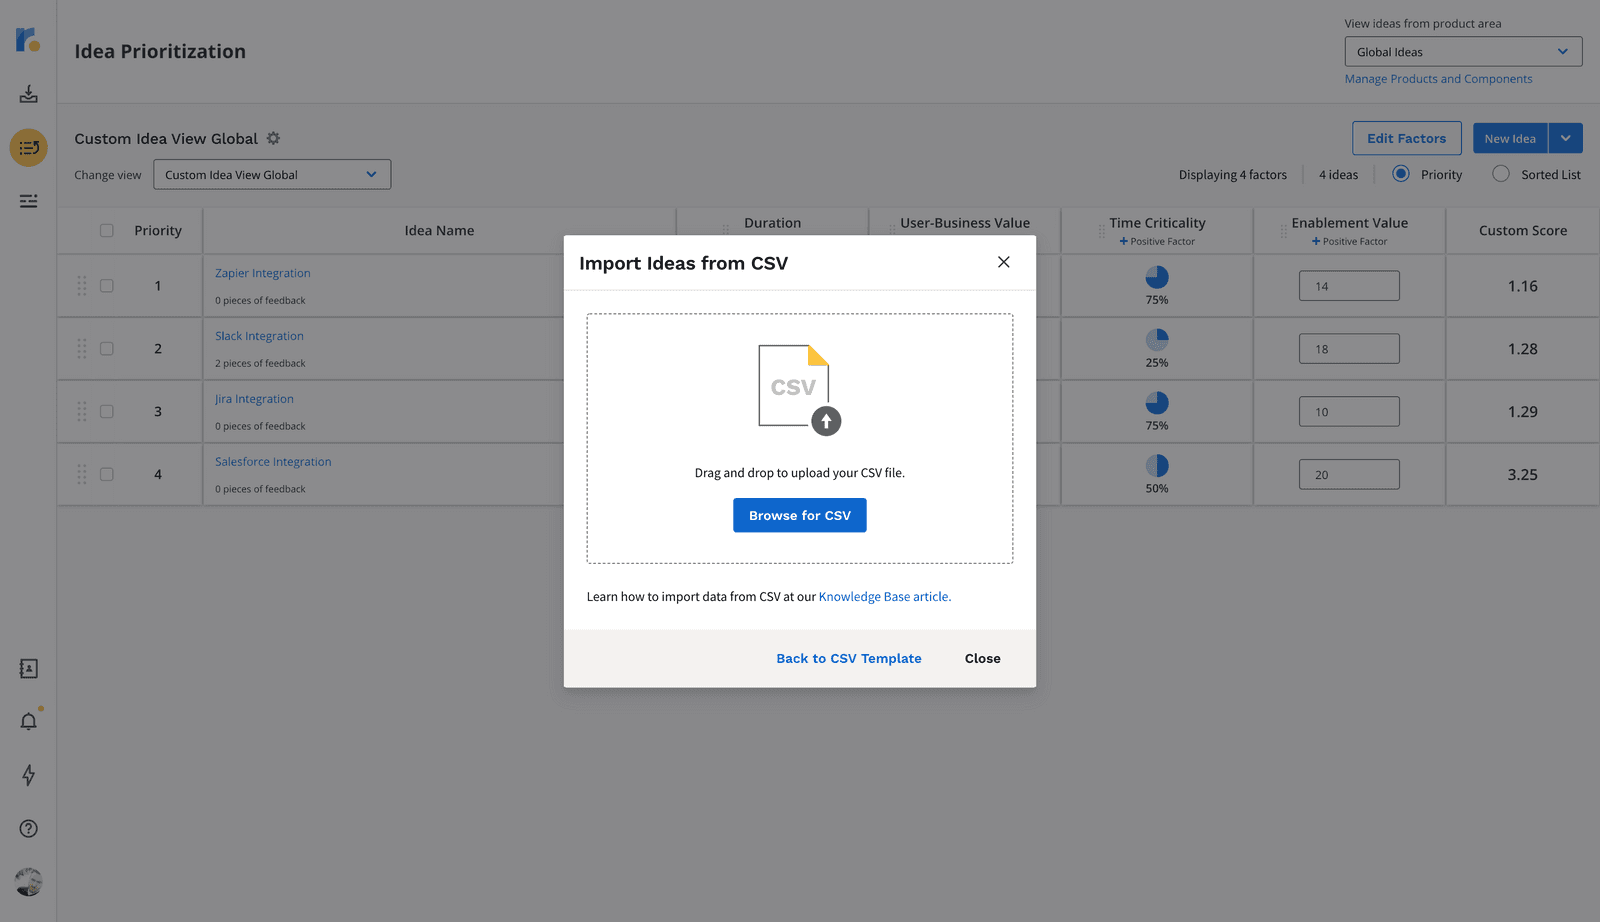The height and width of the screenshot is (922, 1600).
Task: Open the Global Ideas product area dropdown
Action: pyautogui.click(x=1463, y=51)
